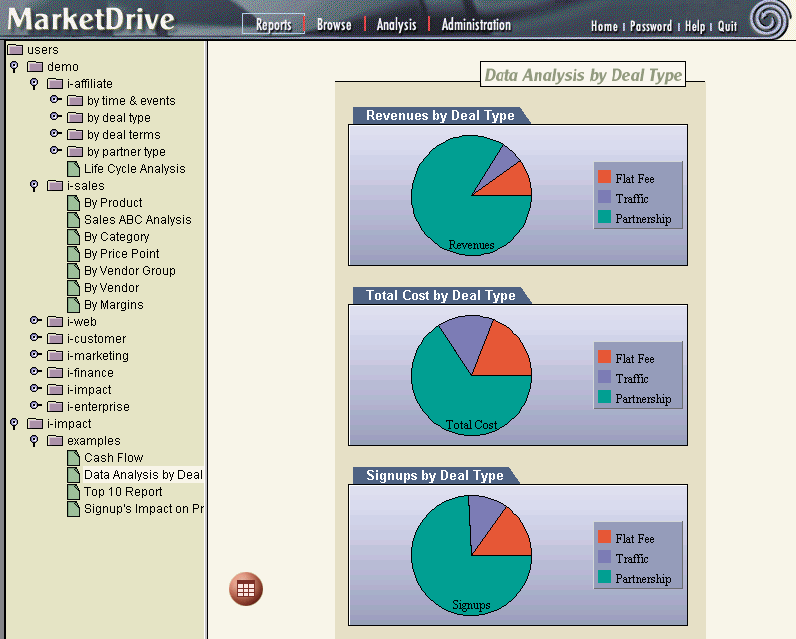Click the i-affiliate folder icon
Viewport: 796px width, 639px height.
pyautogui.click(x=55, y=84)
